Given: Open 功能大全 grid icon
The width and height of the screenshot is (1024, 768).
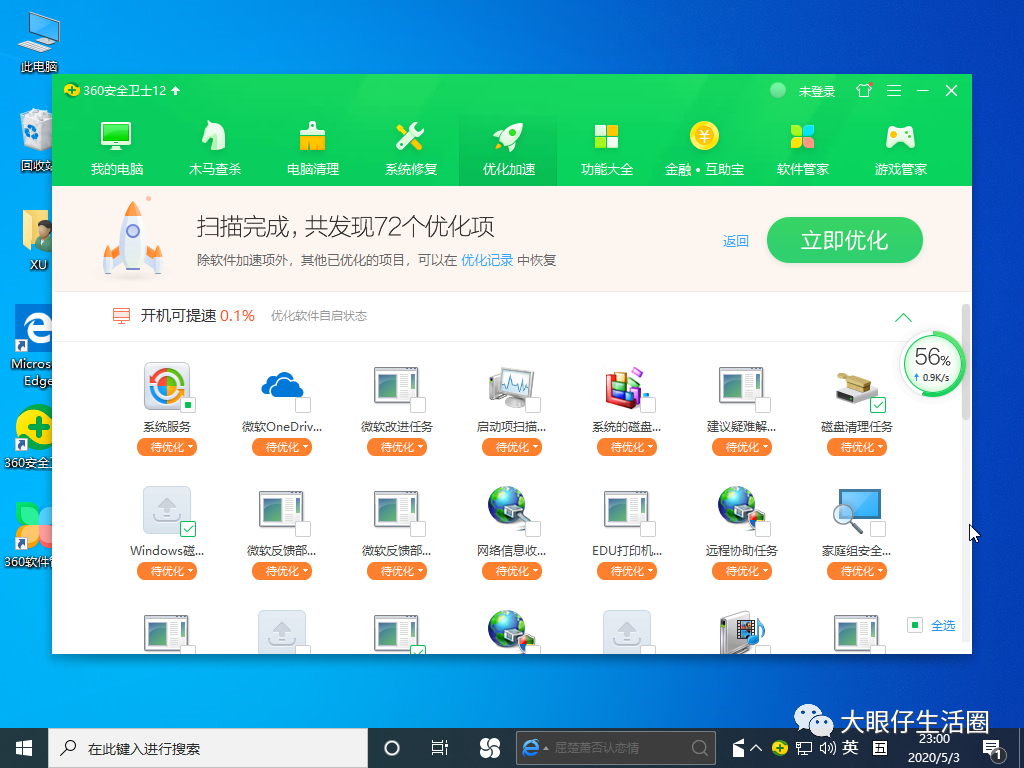Looking at the screenshot, I should (x=607, y=149).
